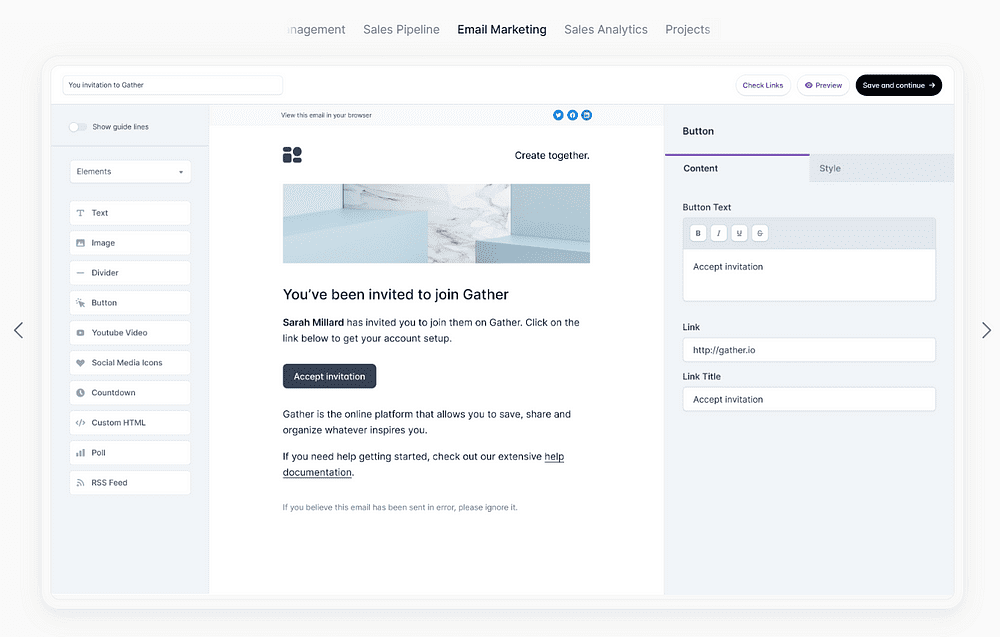Add the Social Media Icons element
1000x637 pixels.
(130, 363)
